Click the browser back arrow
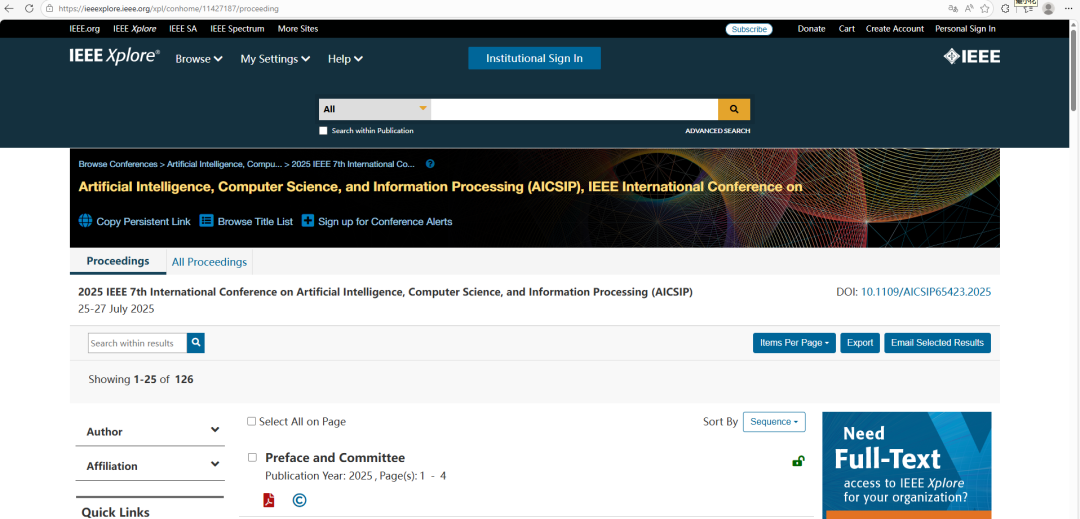 click(9, 8)
